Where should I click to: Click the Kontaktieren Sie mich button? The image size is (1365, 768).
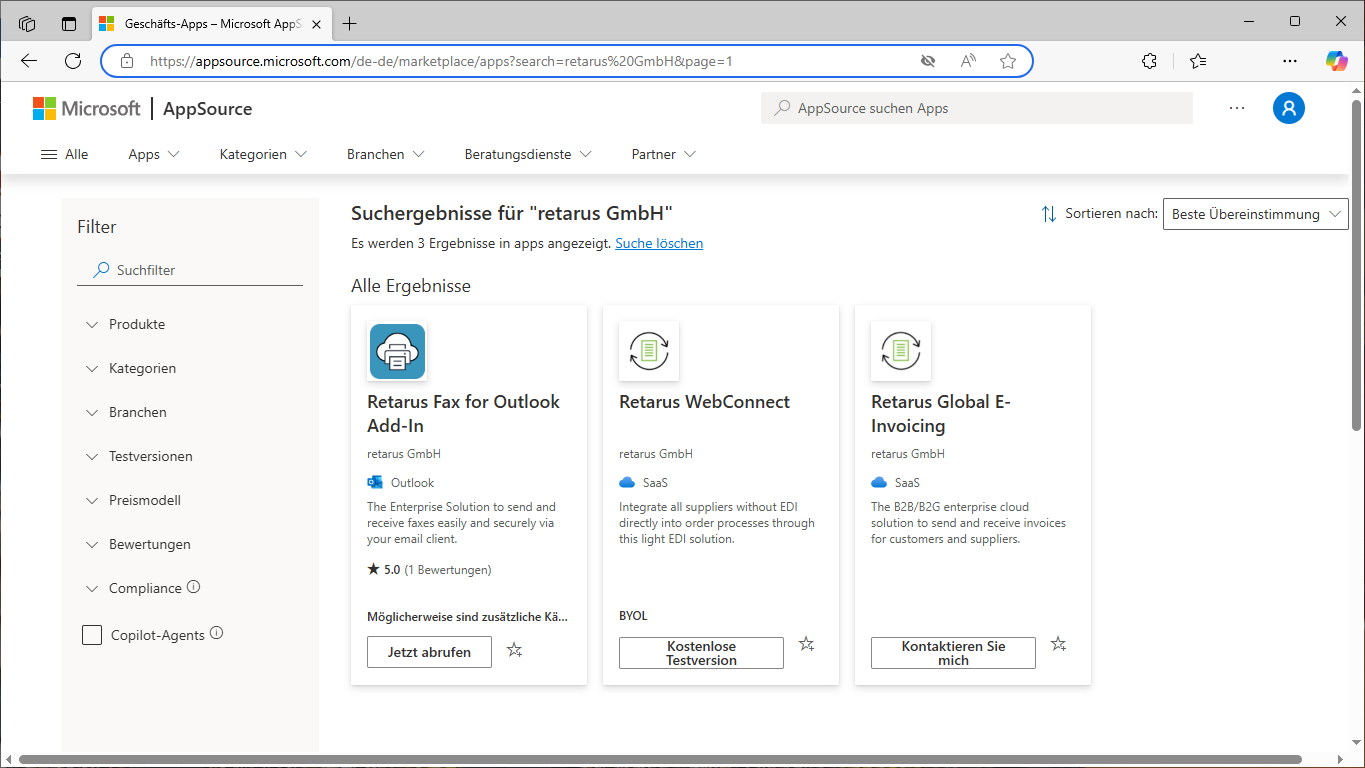click(953, 653)
